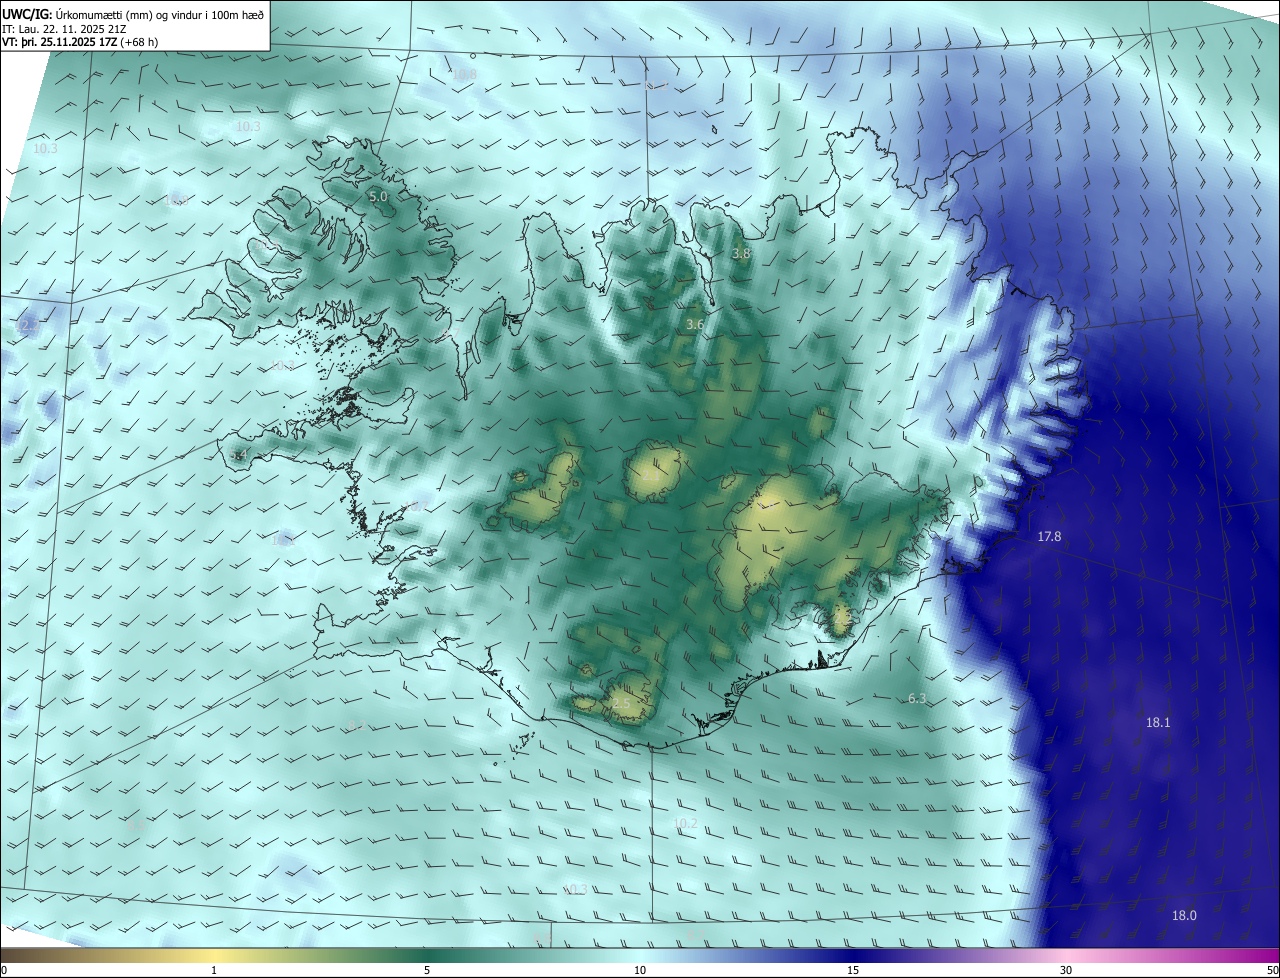The width and height of the screenshot is (1280, 978).
Task: Click the "6.3" value off the southeast coast
Action: click(x=917, y=698)
